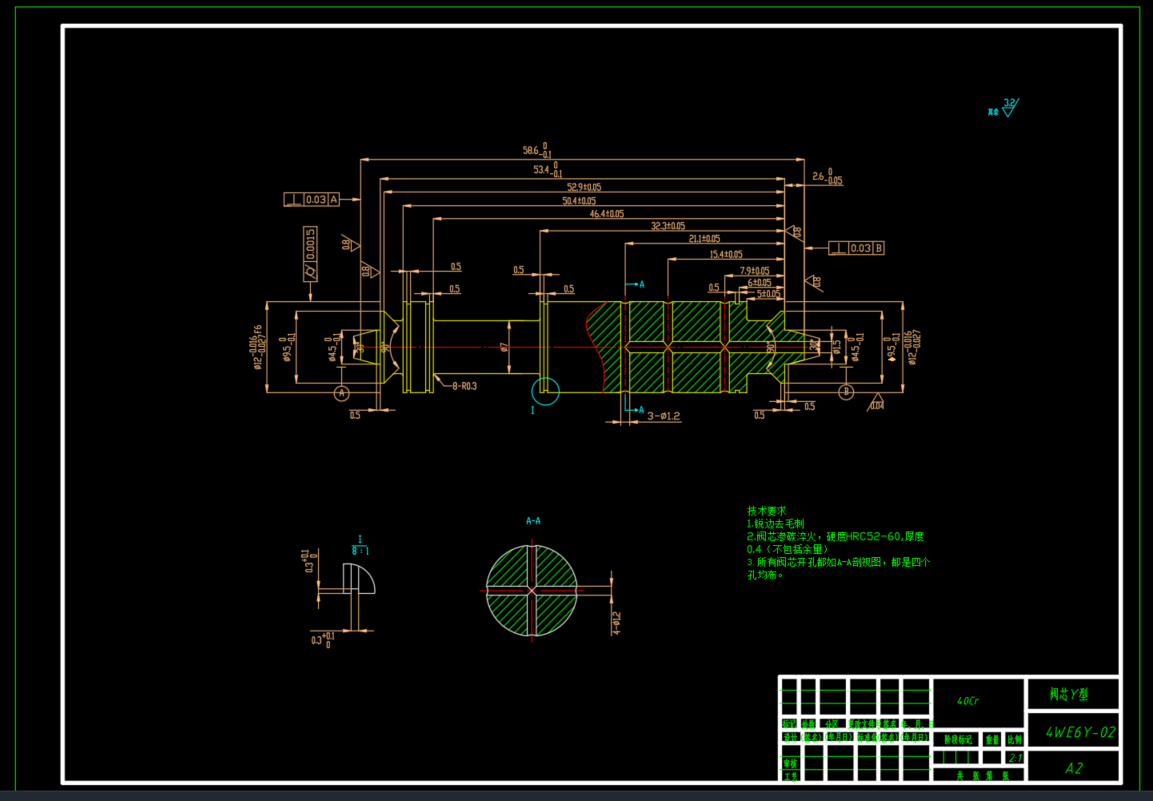Viewport: 1153px width, 801px height.
Task: Select the 4-ø1.2 callout in section view
Action: pyautogui.click(x=616, y=622)
